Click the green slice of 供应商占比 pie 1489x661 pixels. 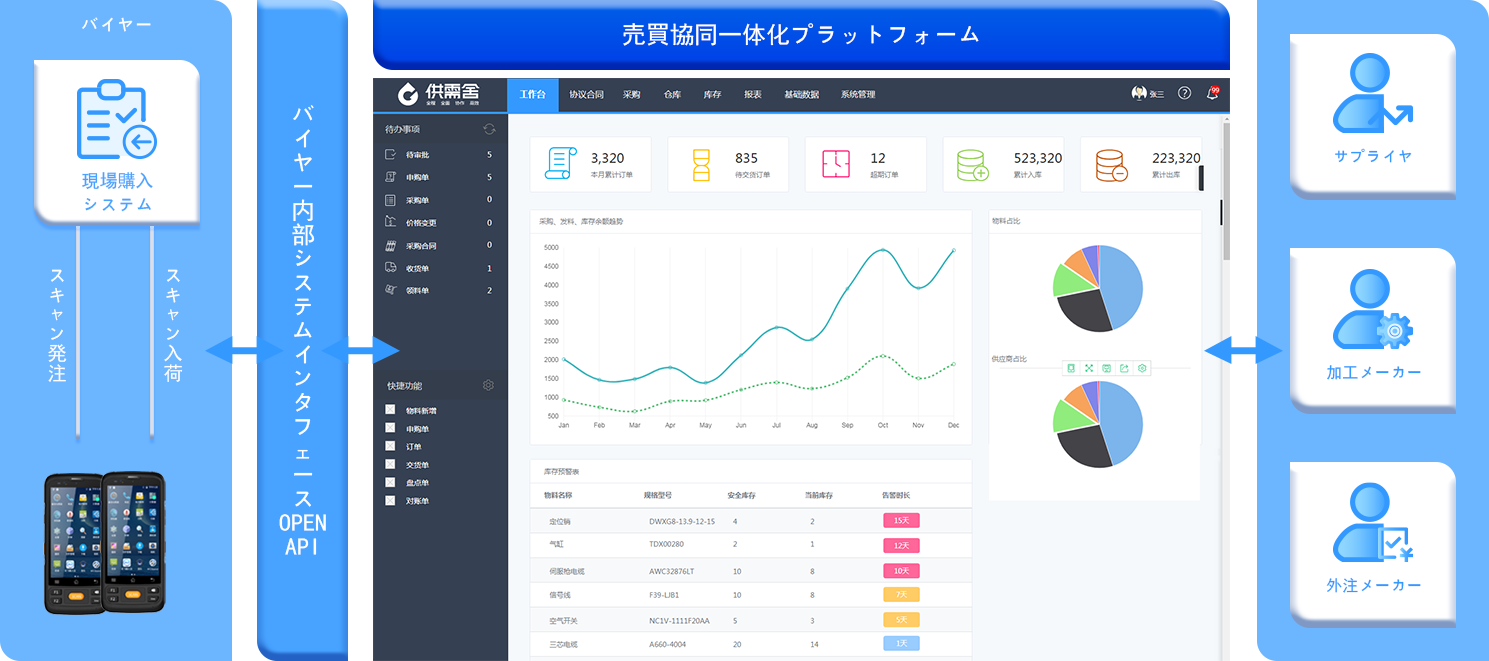(x=1073, y=416)
